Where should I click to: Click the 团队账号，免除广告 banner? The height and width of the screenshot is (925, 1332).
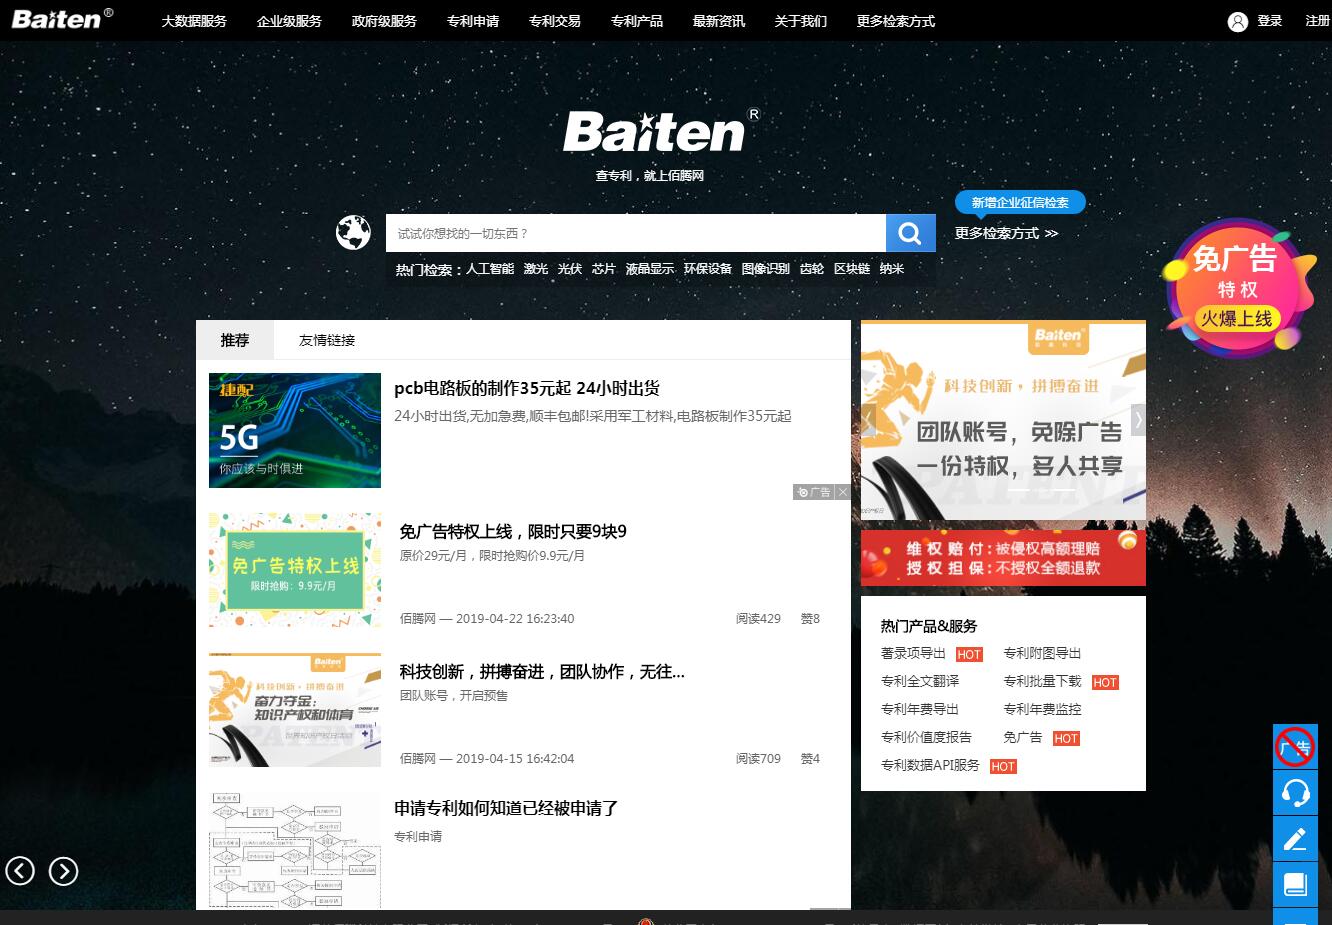click(x=1003, y=420)
